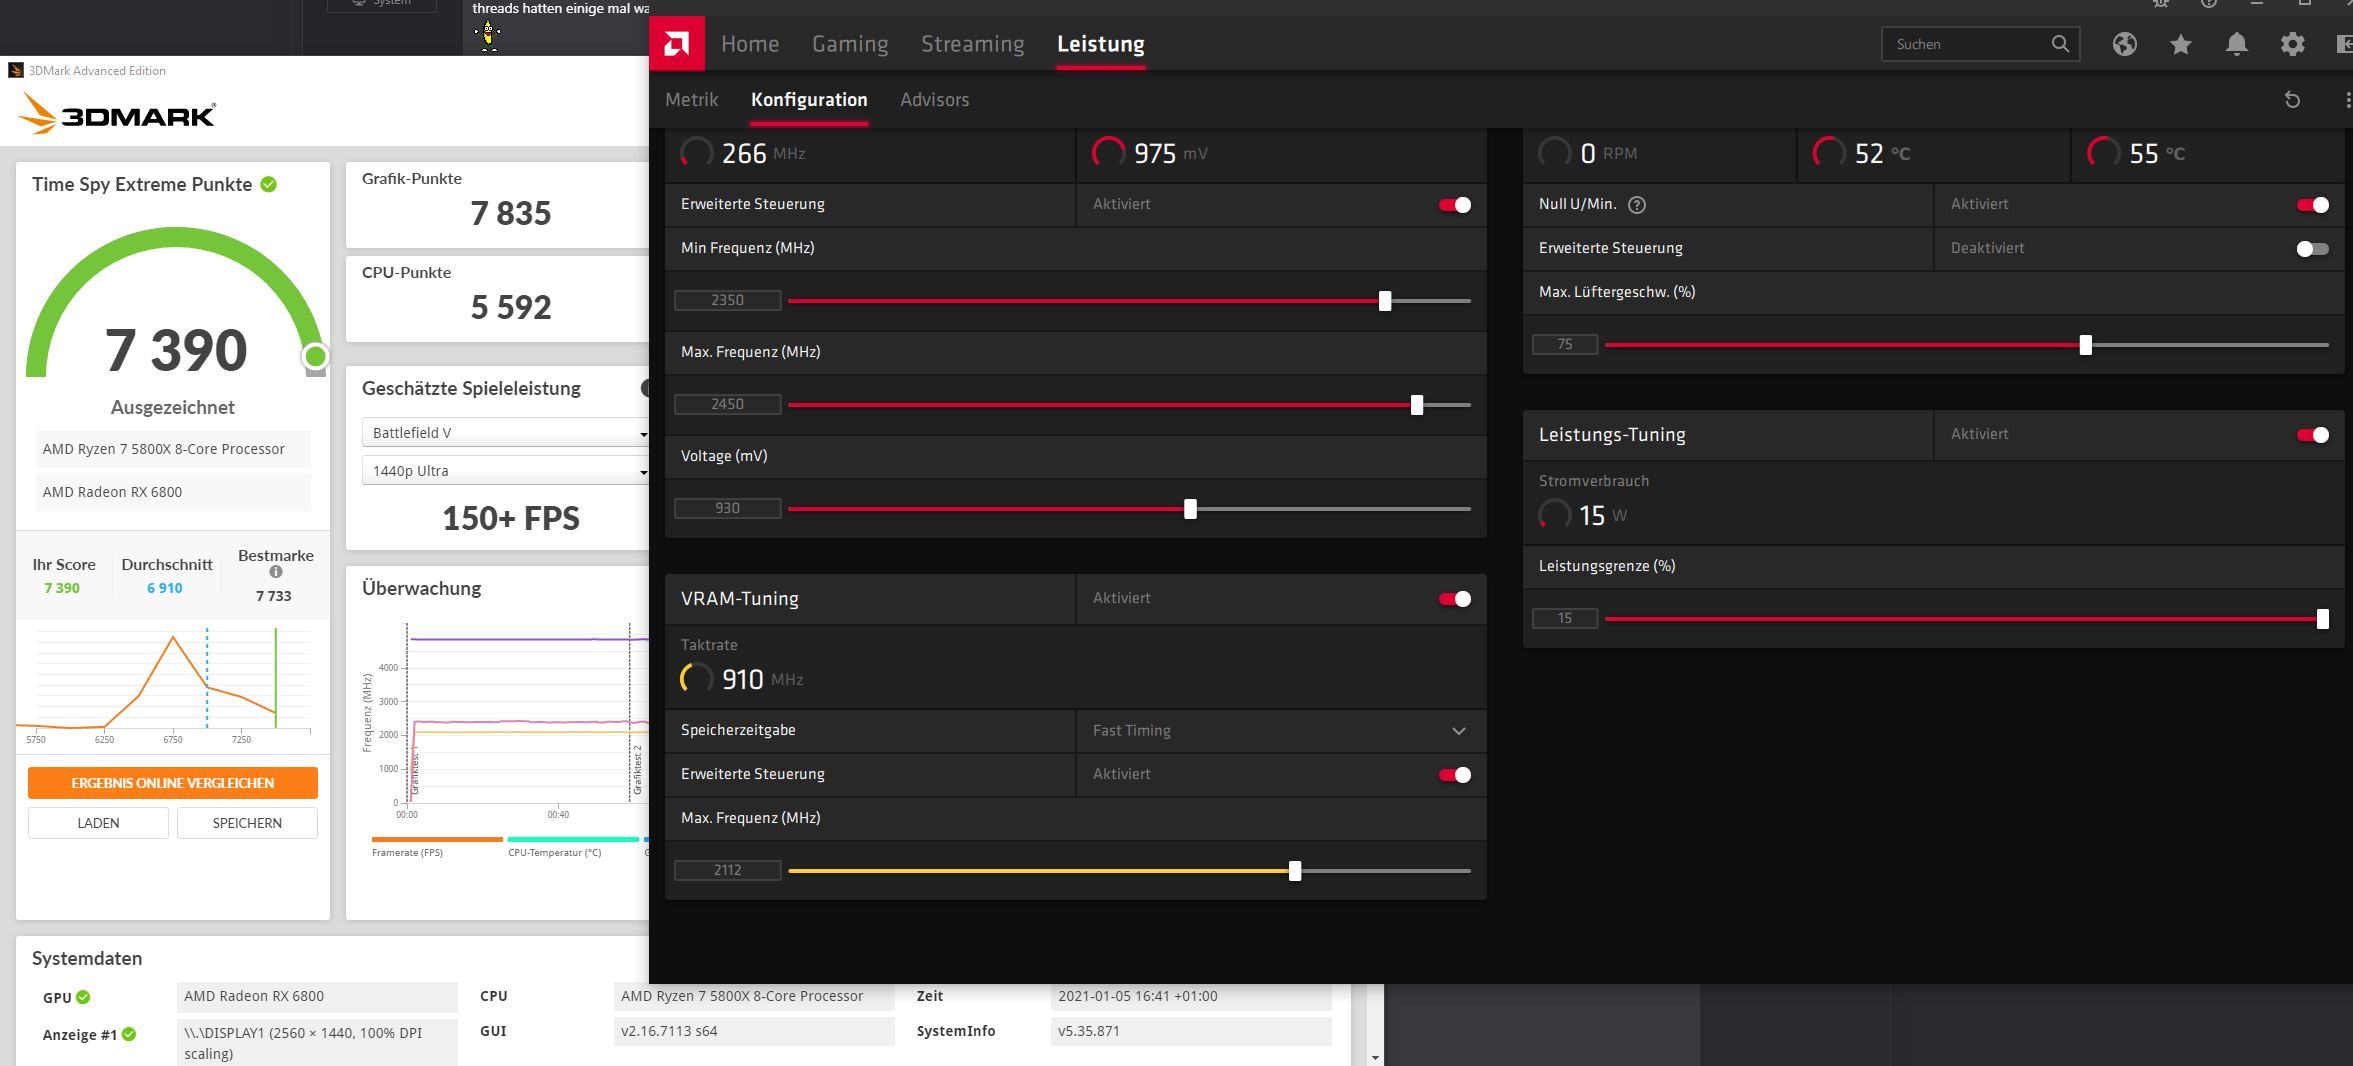Click Framerate (FPS) legend entry

(437, 847)
